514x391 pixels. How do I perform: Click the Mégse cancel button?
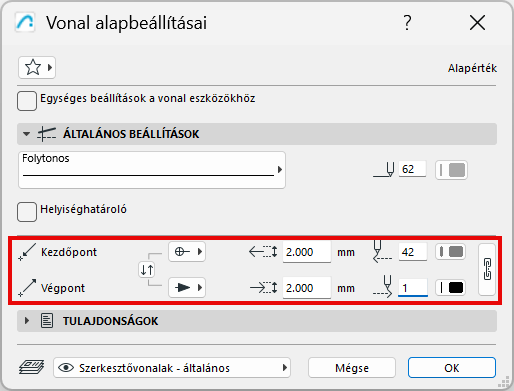(352, 368)
